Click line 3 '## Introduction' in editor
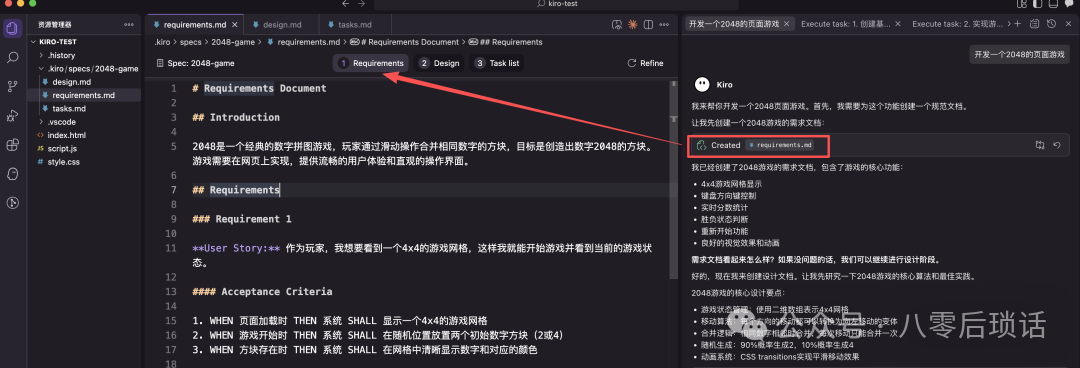Image resolution: width=1080 pixels, height=368 pixels. [236, 117]
